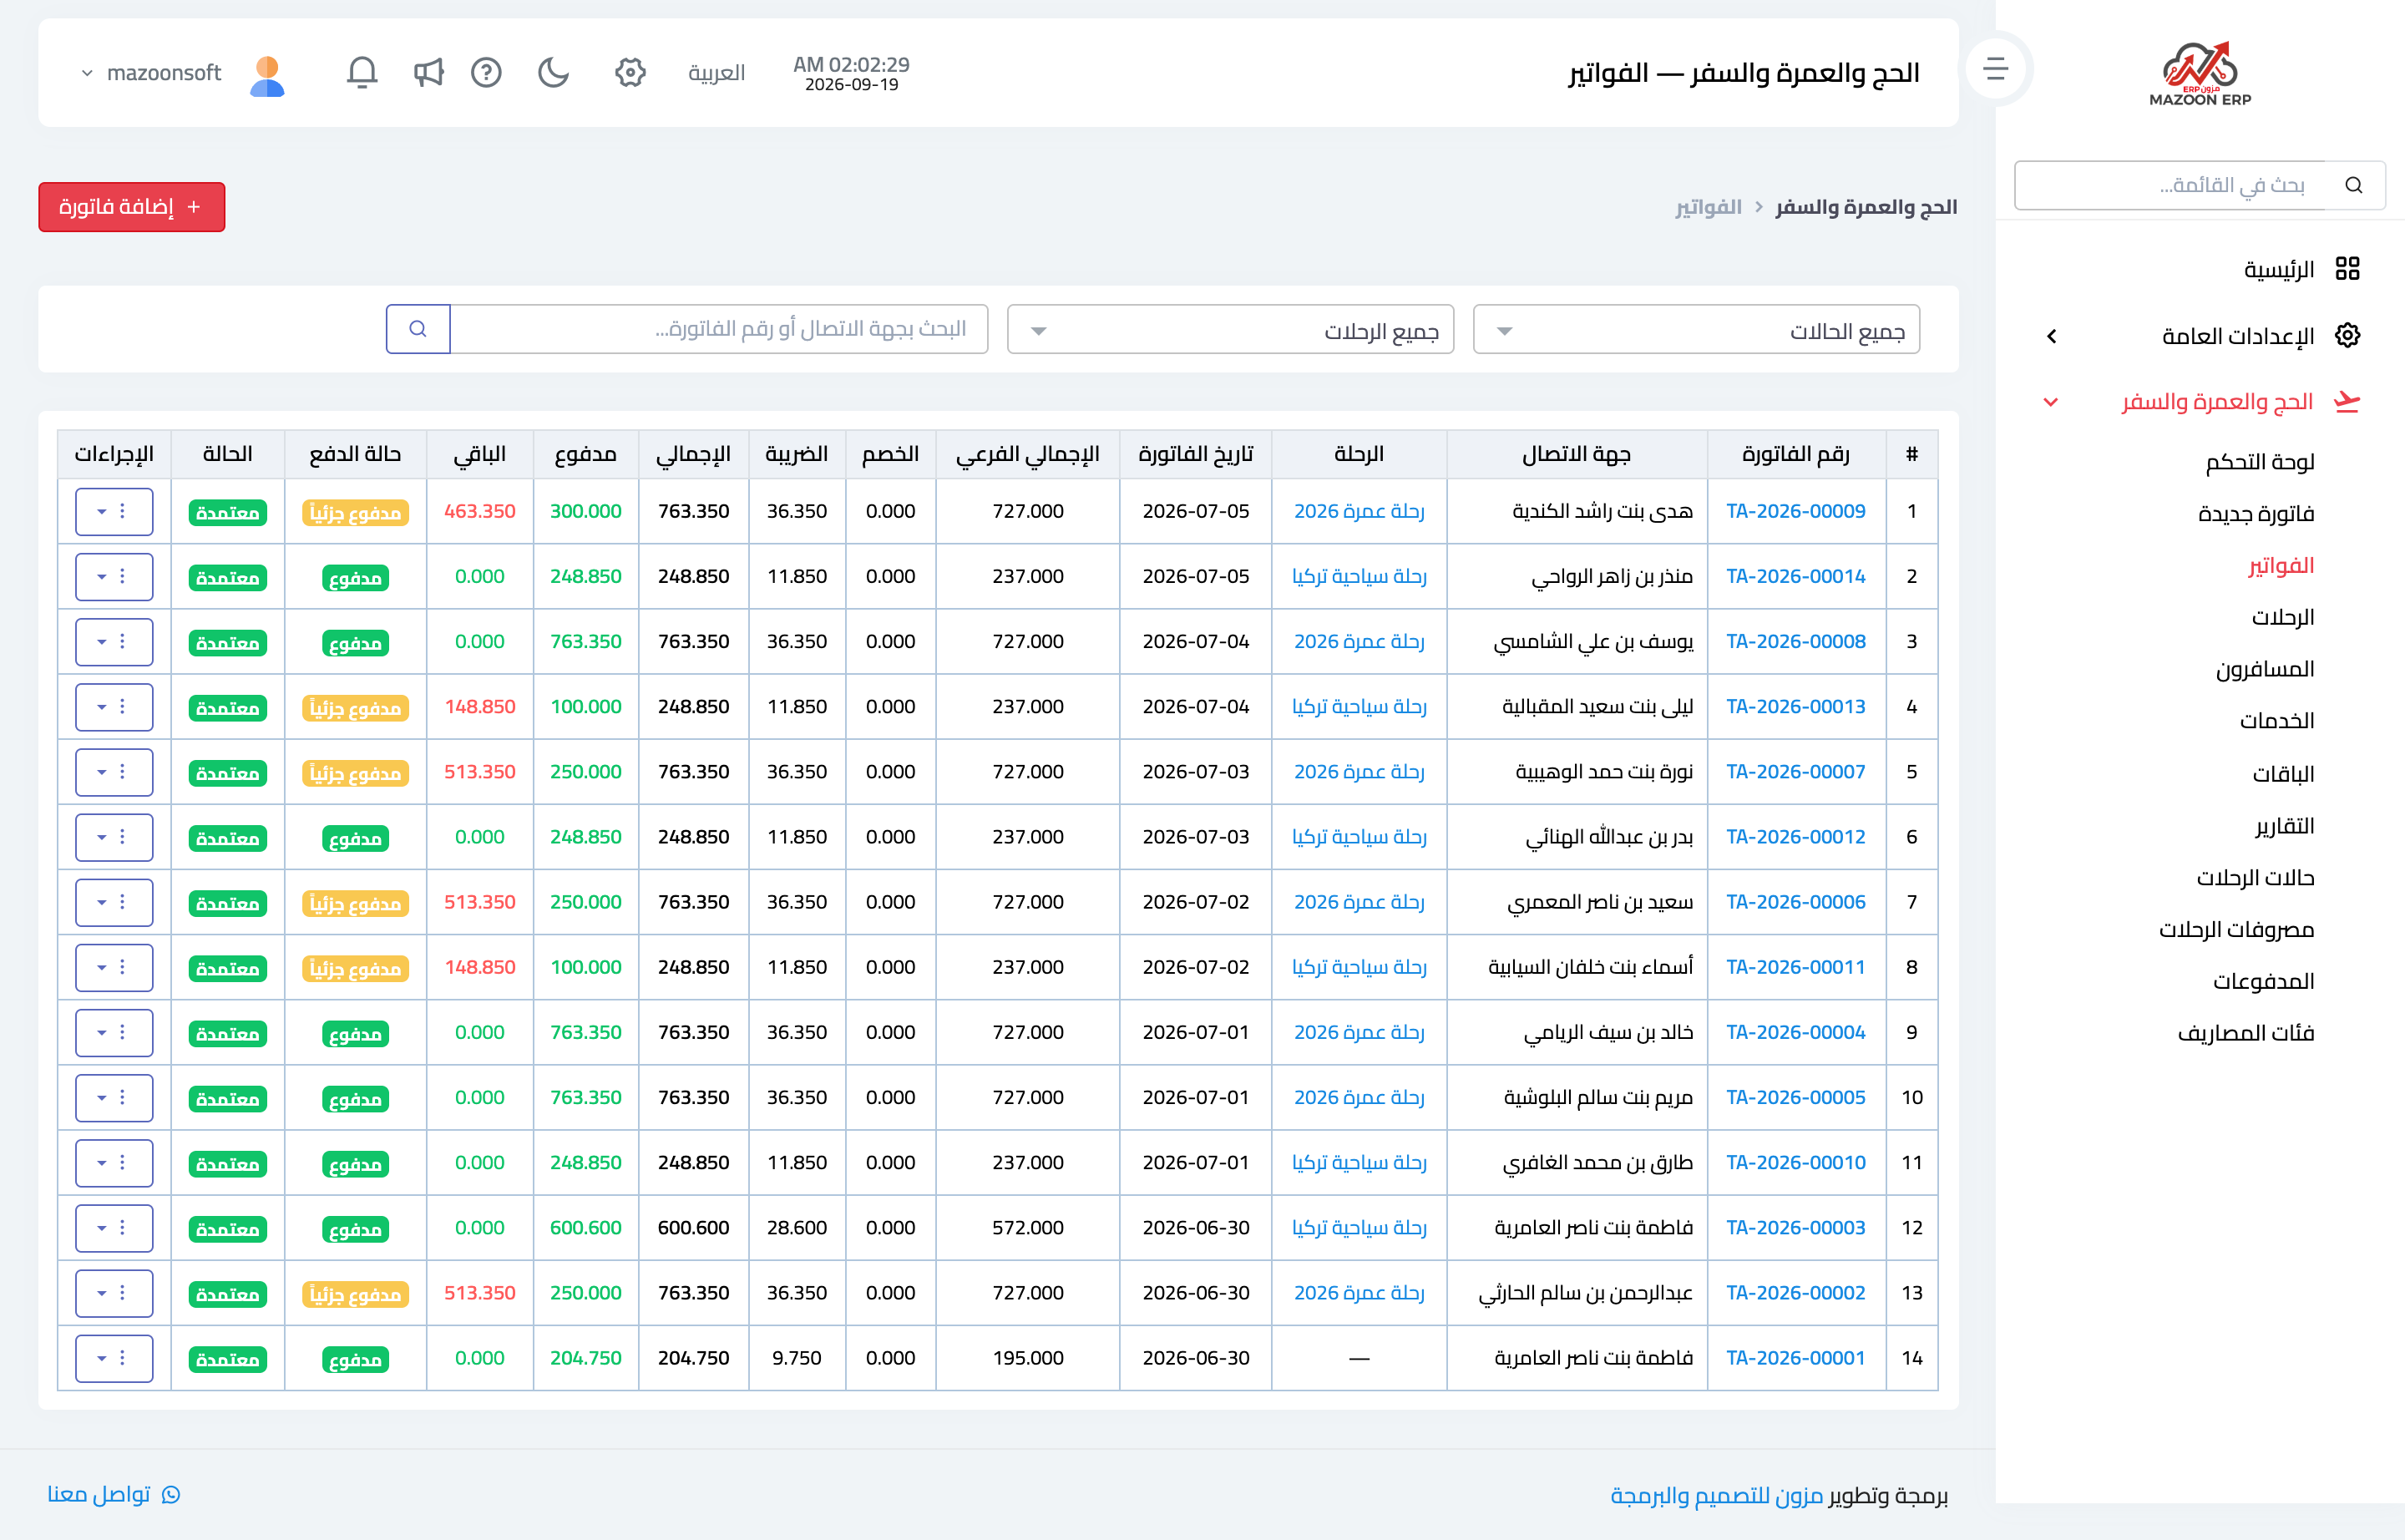The height and width of the screenshot is (1540, 2405).
Task: Click paid amount 600.600 for TA-2026-00003
Action: point(586,1228)
